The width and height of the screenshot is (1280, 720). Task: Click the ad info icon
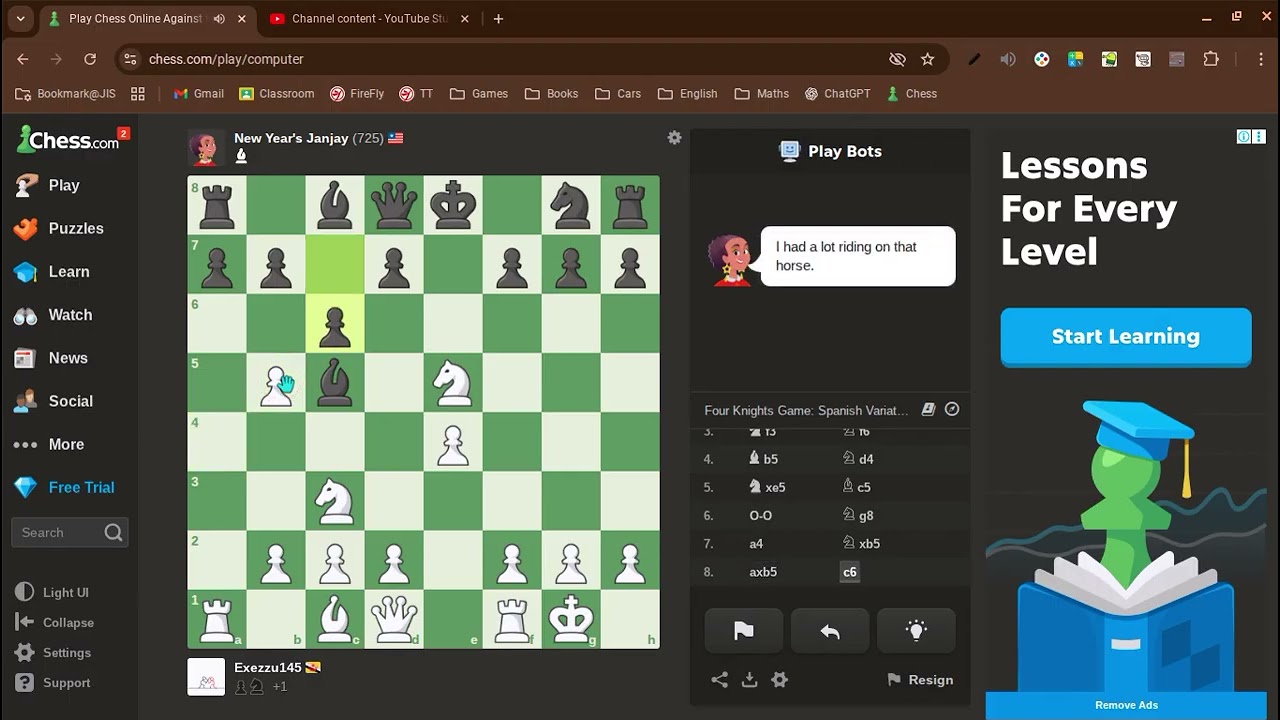point(1244,137)
